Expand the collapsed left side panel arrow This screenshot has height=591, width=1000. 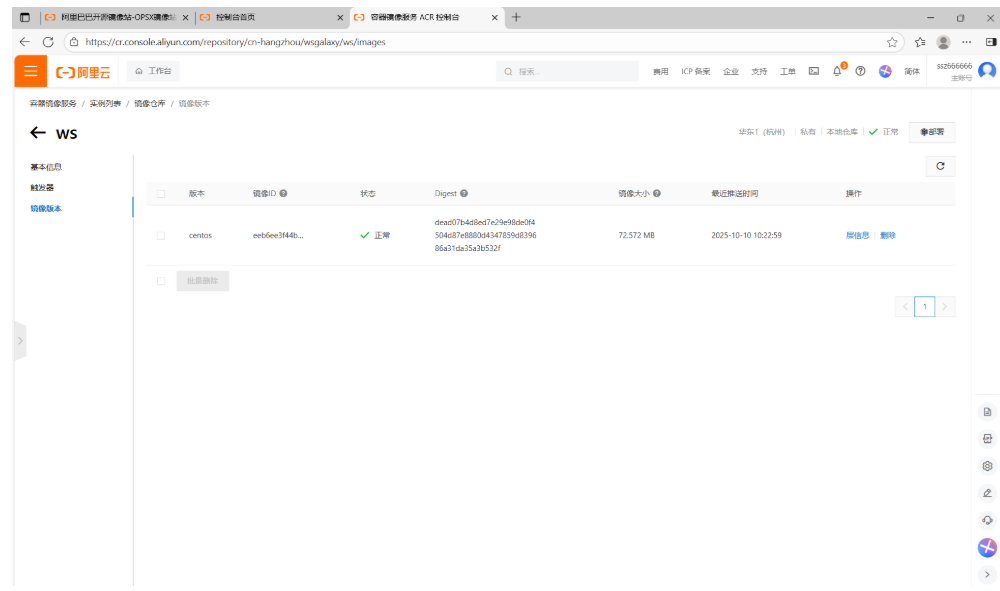coord(20,341)
